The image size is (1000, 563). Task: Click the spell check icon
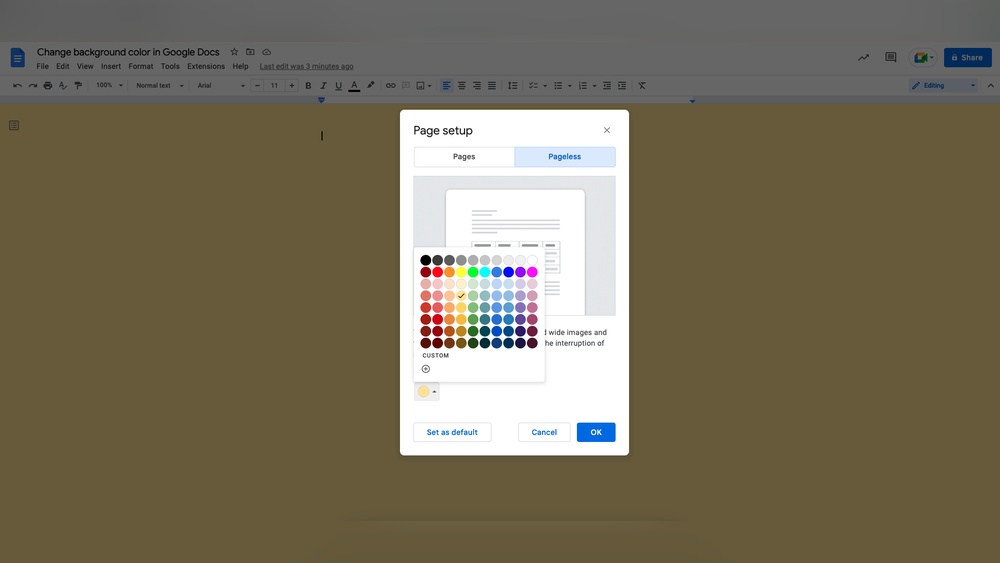pos(63,85)
